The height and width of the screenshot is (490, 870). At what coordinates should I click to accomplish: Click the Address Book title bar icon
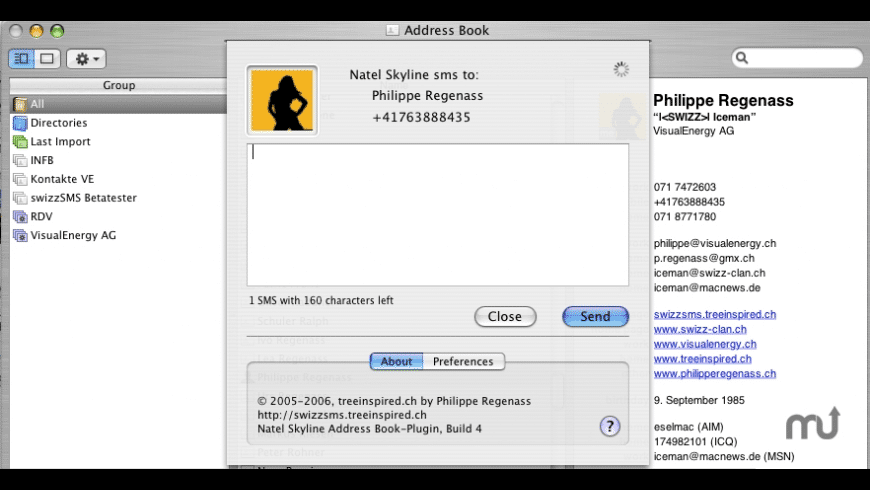click(x=392, y=31)
